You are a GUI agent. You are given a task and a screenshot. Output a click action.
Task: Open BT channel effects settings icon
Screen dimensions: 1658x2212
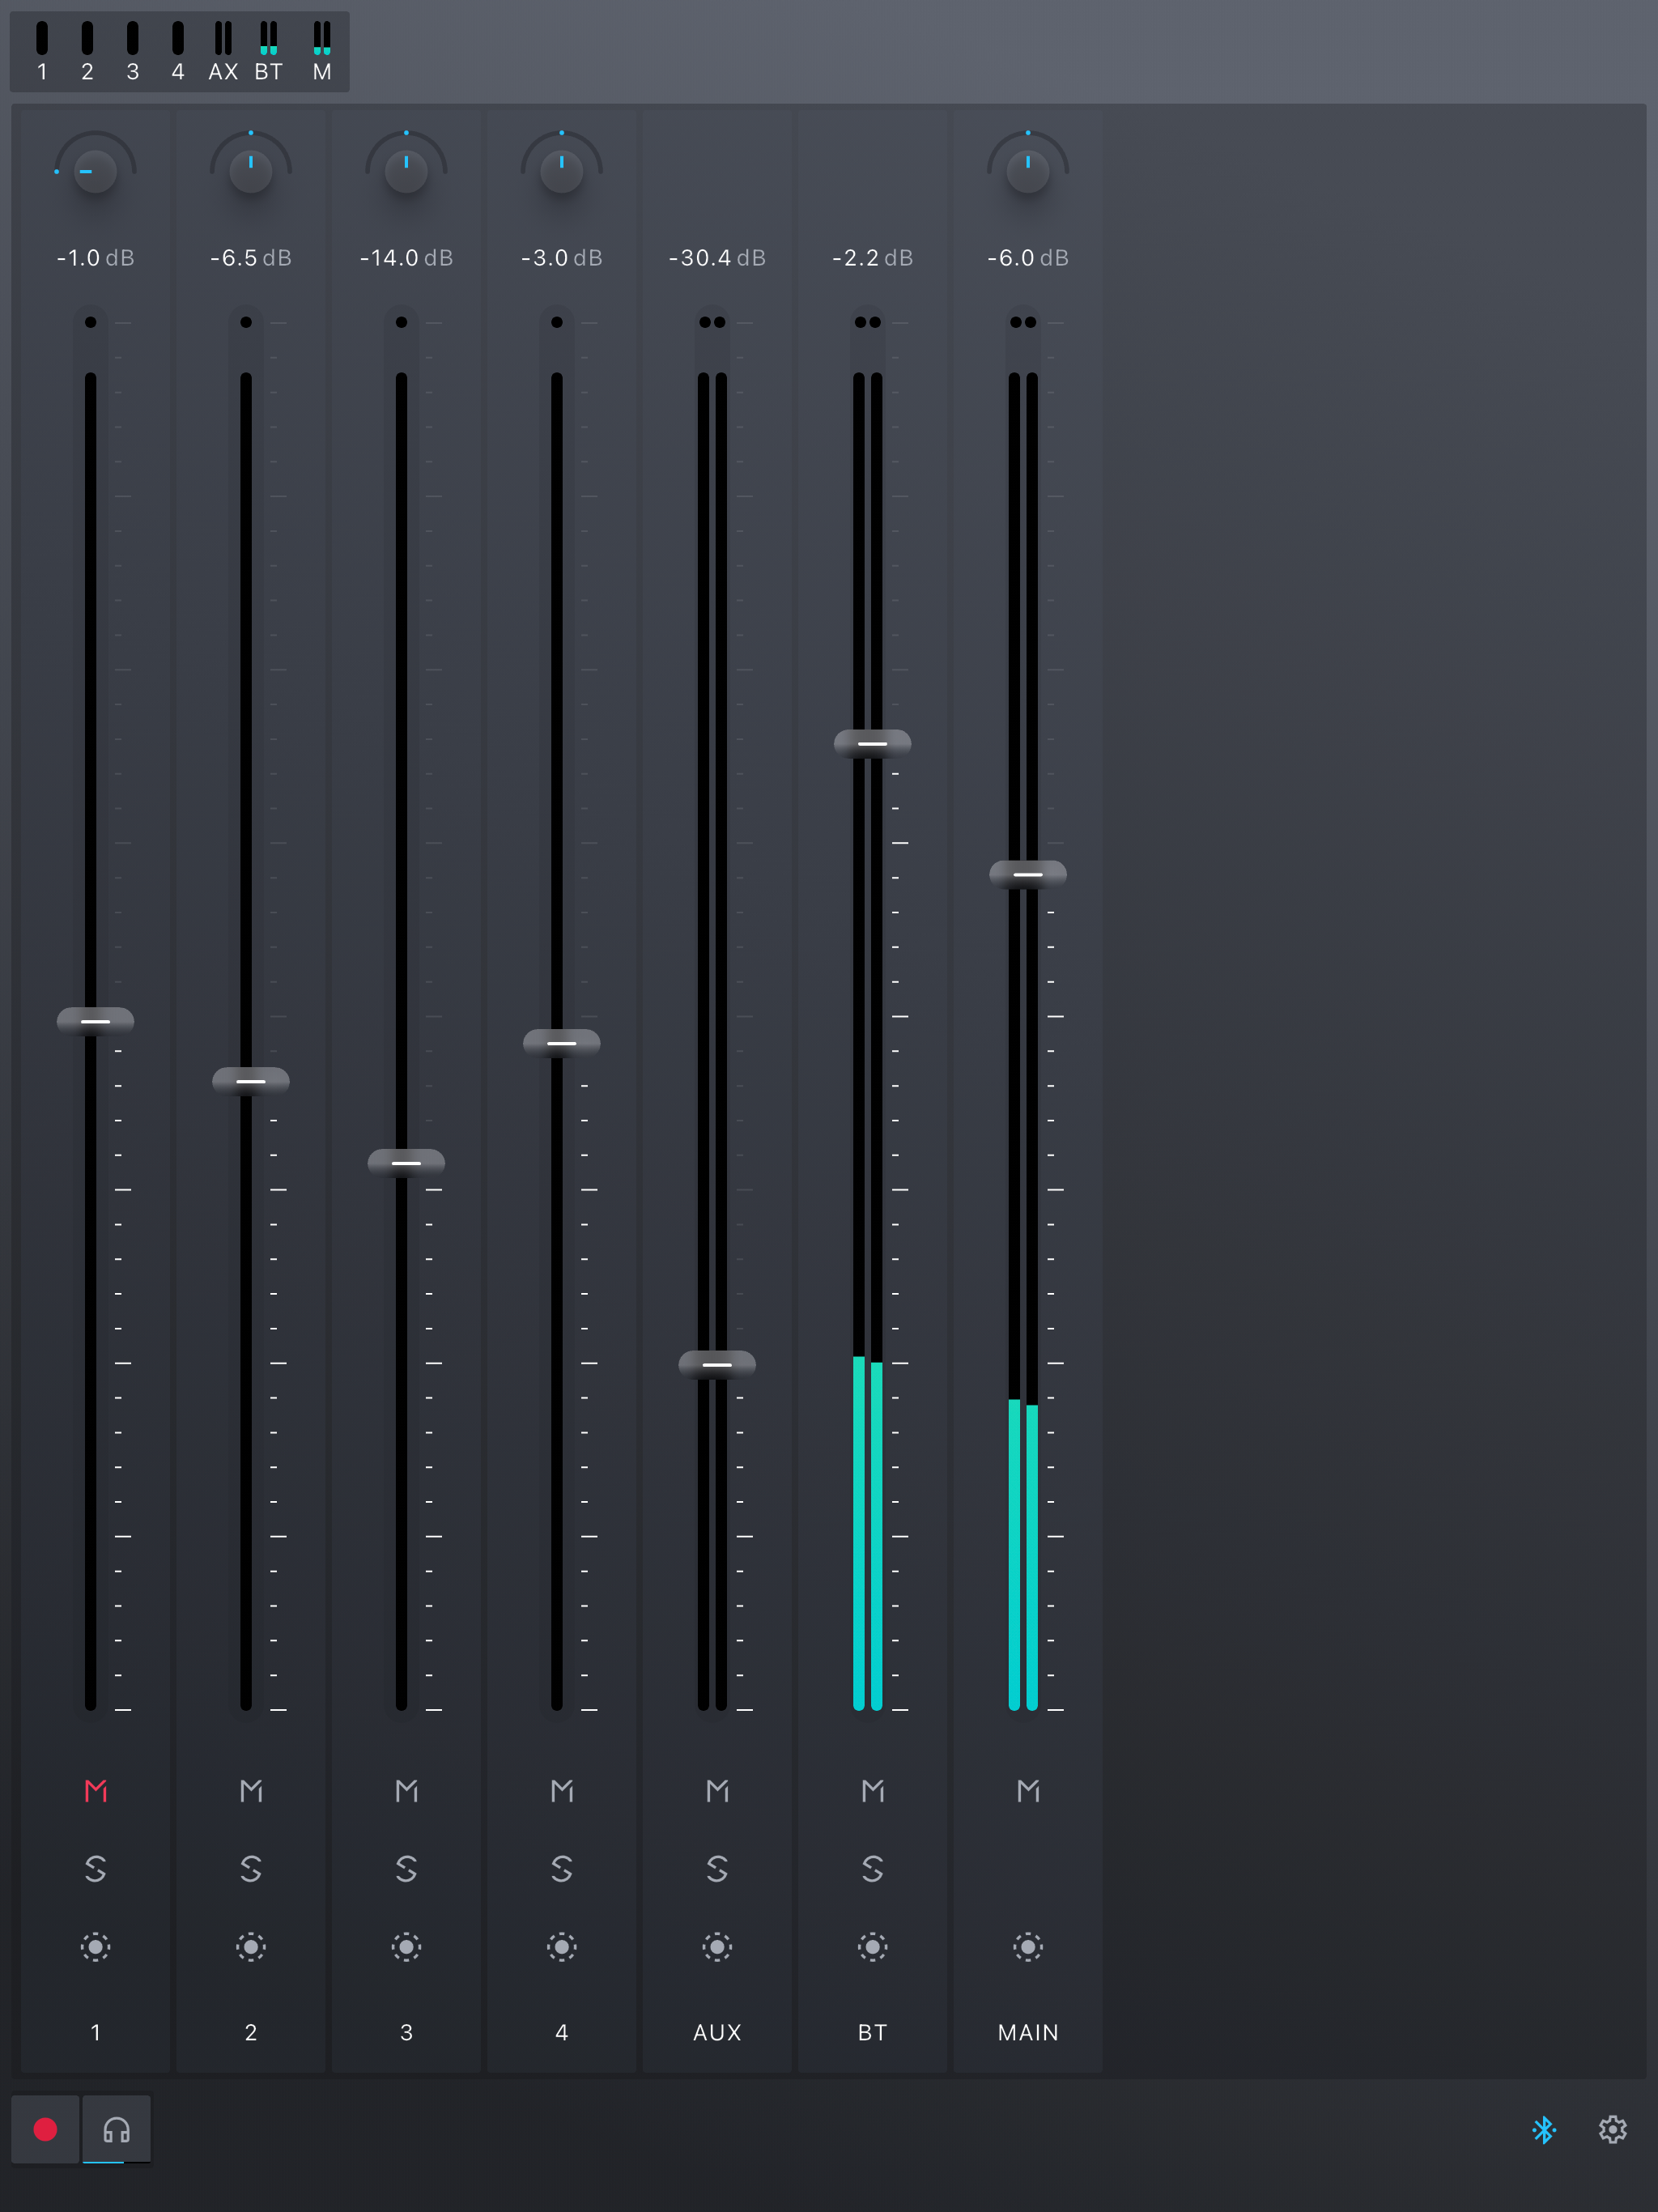[873, 1946]
